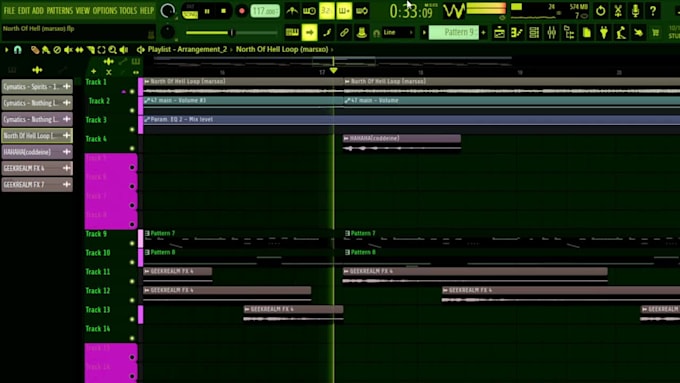The height and width of the screenshot is (383, 680).
Task: Select the playlist Slip tool
Action: (79, 50)
